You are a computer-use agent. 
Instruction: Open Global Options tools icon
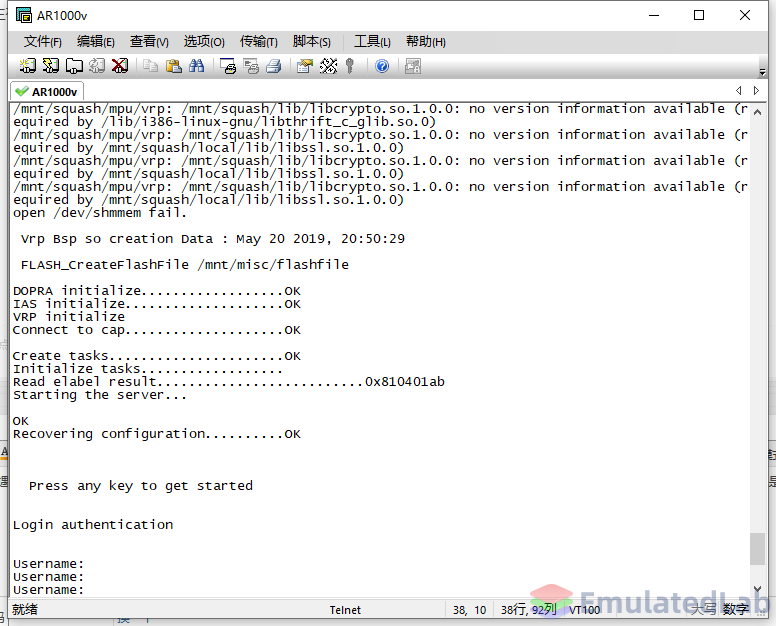(328, 66)
